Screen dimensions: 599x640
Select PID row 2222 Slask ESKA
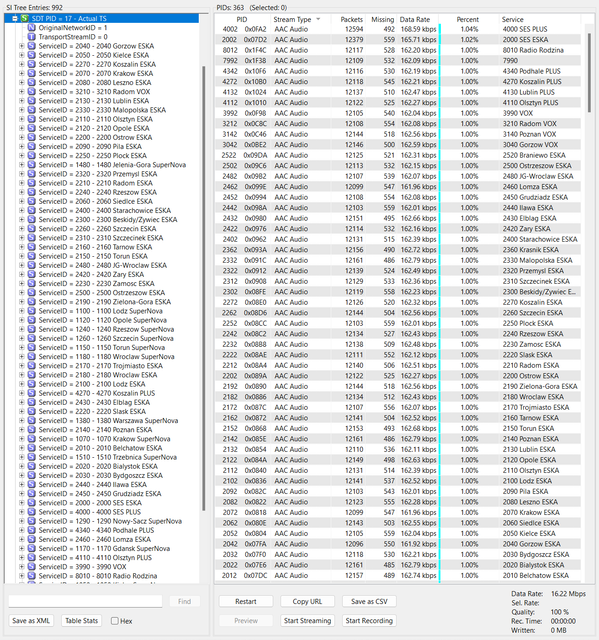pyautogui.click(x=397, y=355)
